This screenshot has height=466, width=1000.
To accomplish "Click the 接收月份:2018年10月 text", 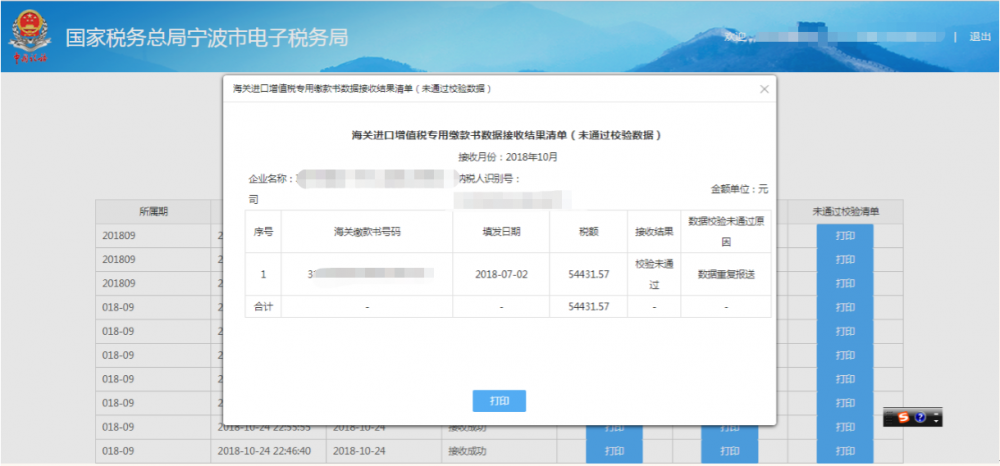I will point(508,157).
